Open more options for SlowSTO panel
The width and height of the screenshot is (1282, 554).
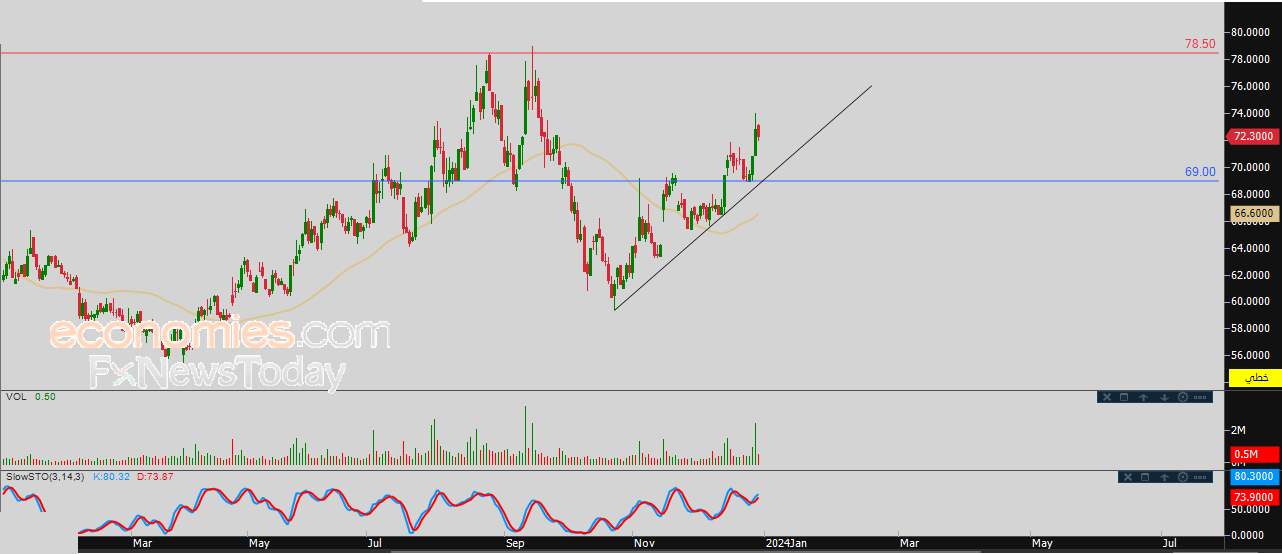[1200, 477]
